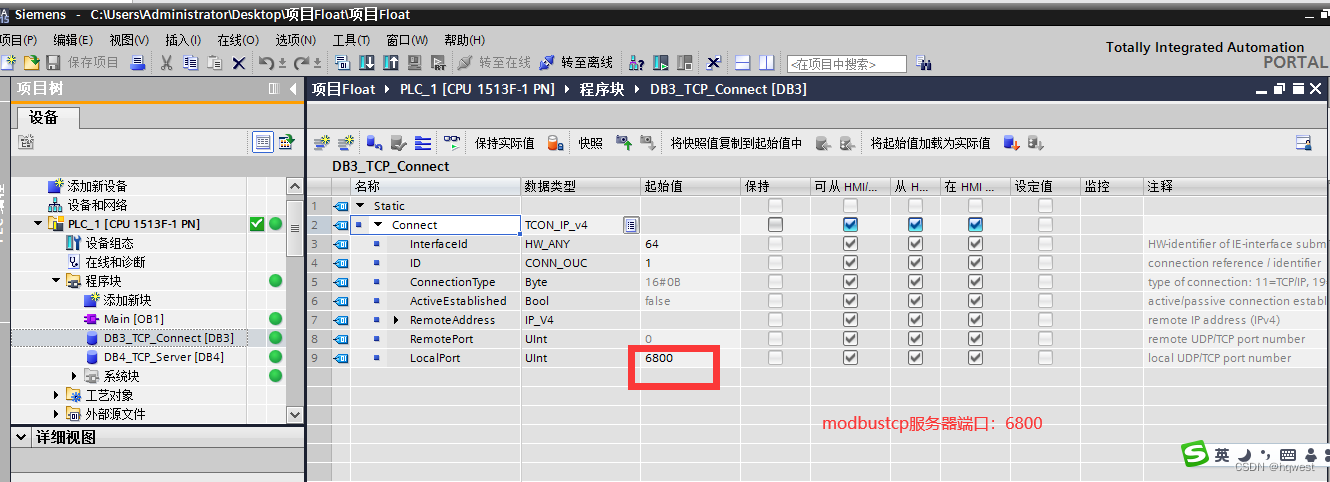Screen dimensions: 1330x482
Task: Click the Upload from device icon
Action: [x=391, y=63]
